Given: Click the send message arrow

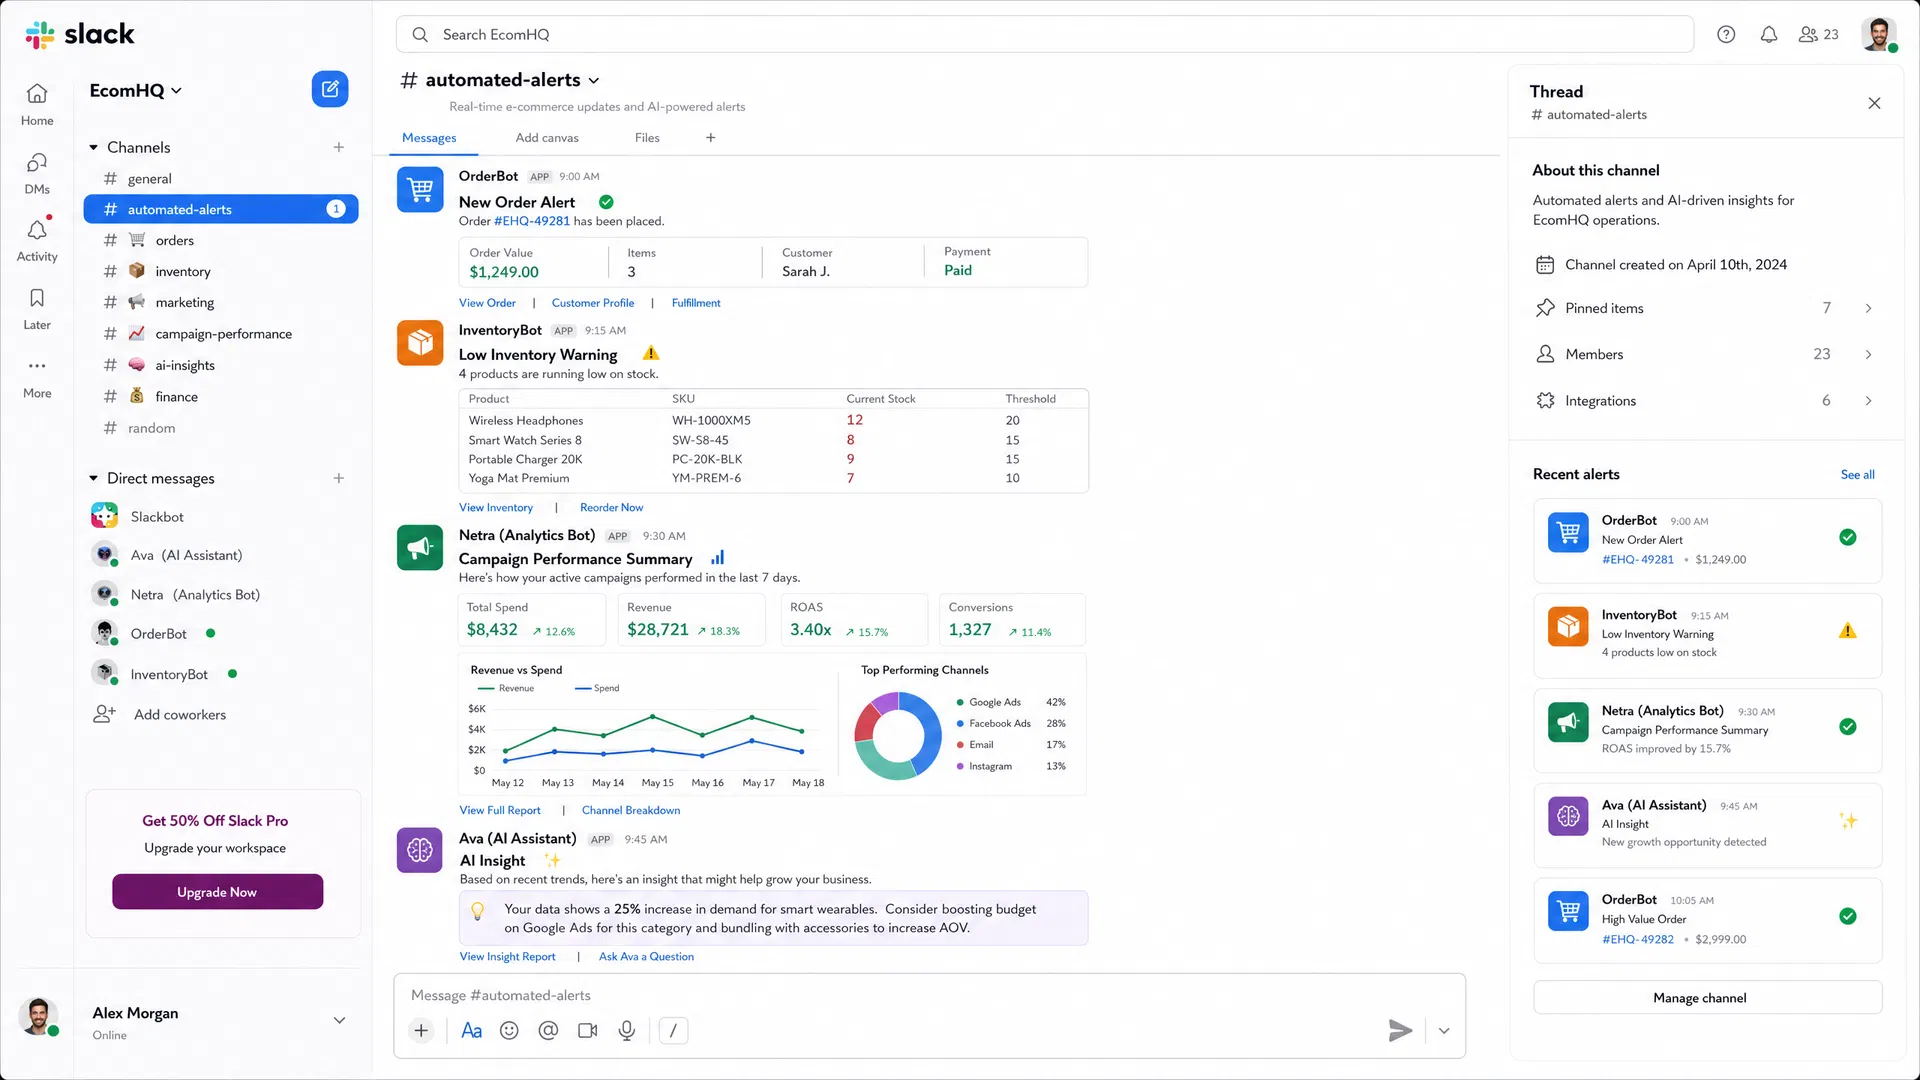Looking at the screenshot, I should coord(1400,1031).
